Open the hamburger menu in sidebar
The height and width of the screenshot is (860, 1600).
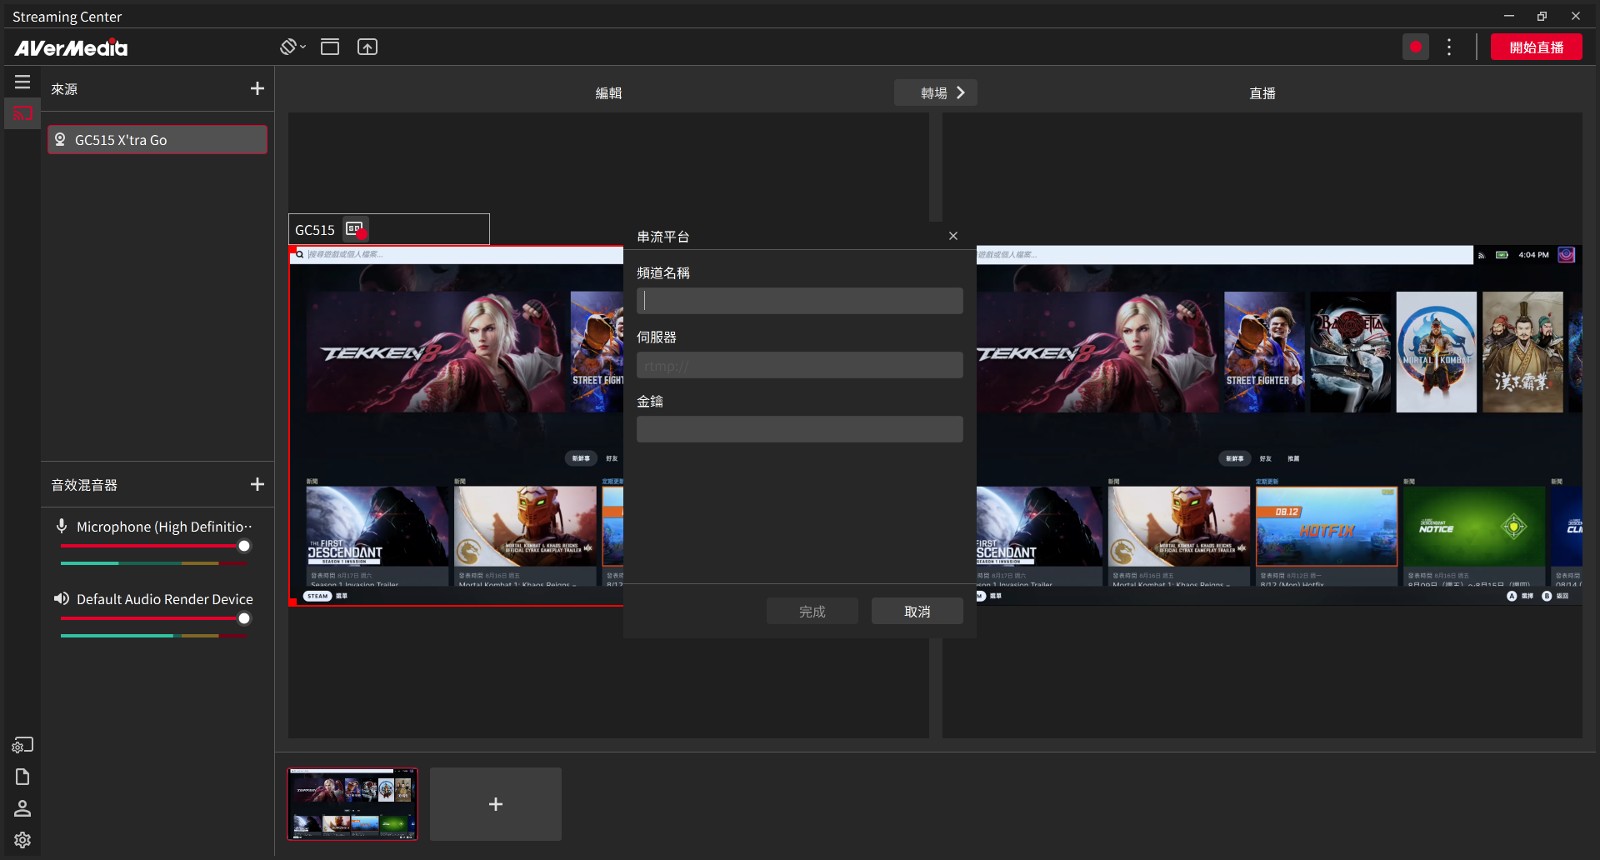[x=22, y=82]
